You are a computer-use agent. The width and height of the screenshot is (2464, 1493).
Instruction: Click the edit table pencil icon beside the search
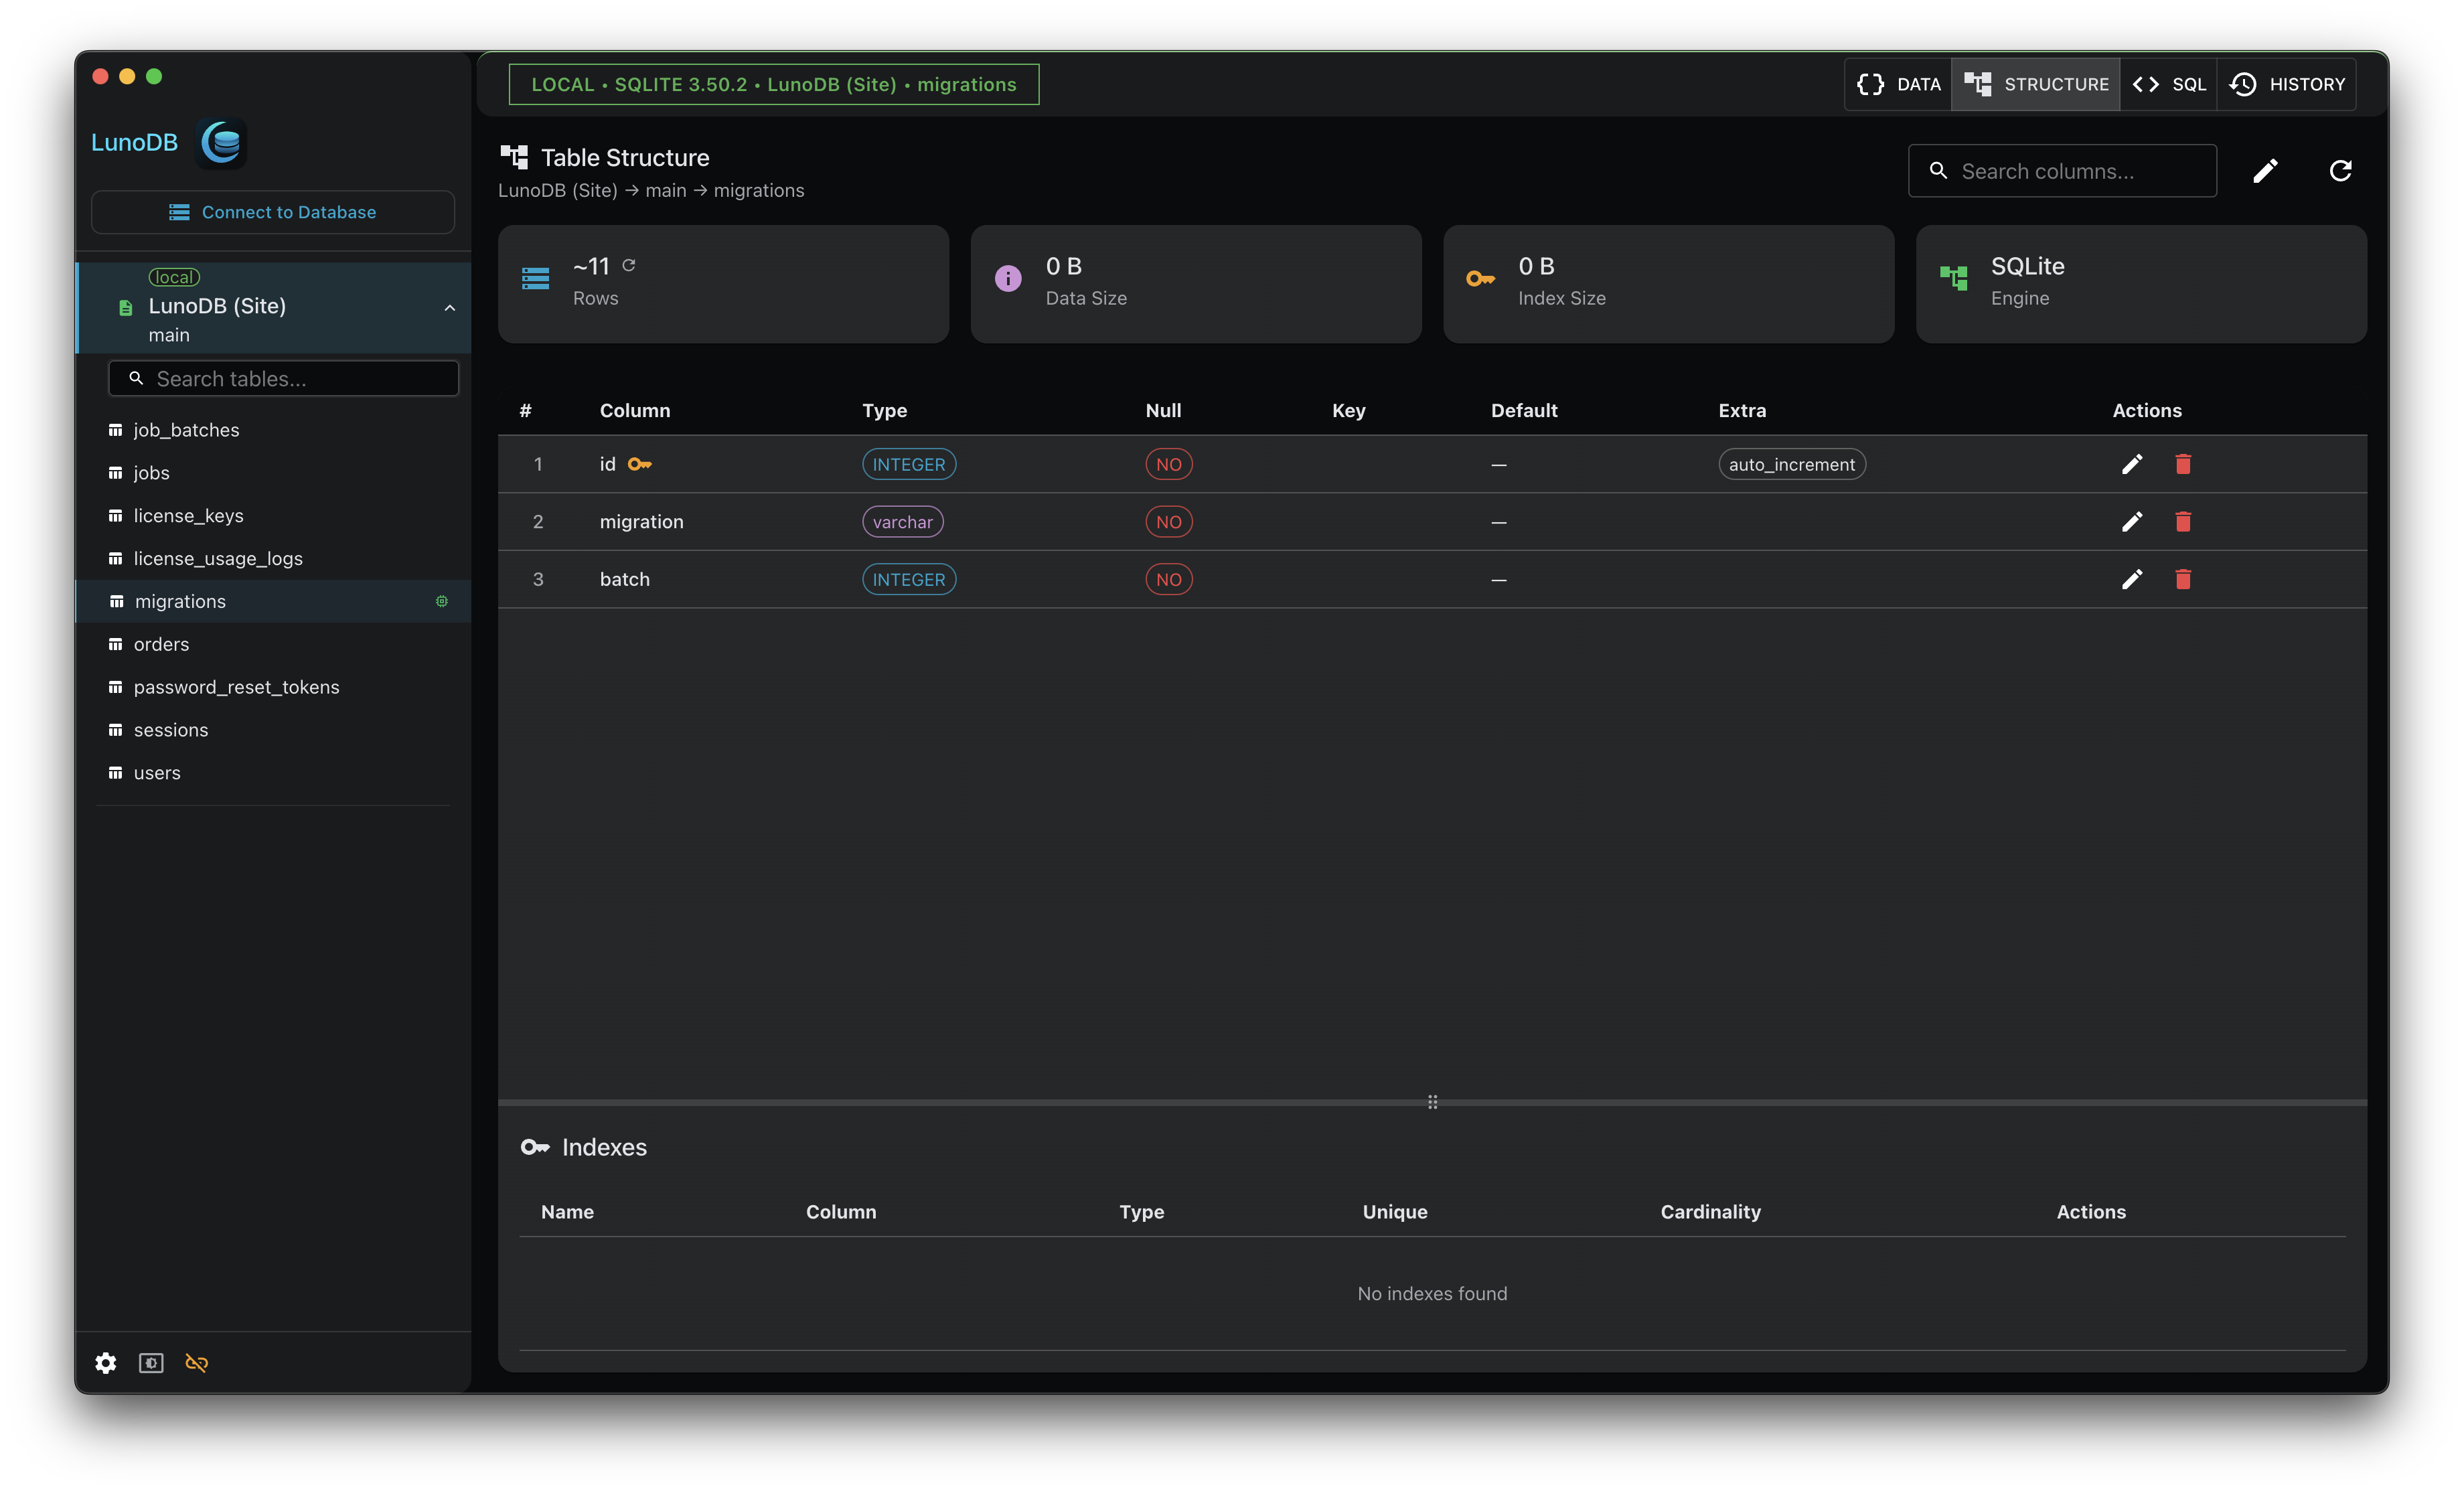tap(2265, 171)
